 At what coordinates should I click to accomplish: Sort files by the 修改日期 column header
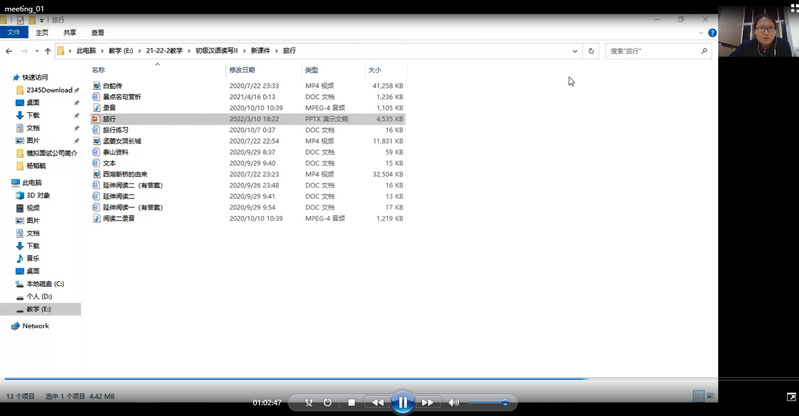tap(243, 70)
